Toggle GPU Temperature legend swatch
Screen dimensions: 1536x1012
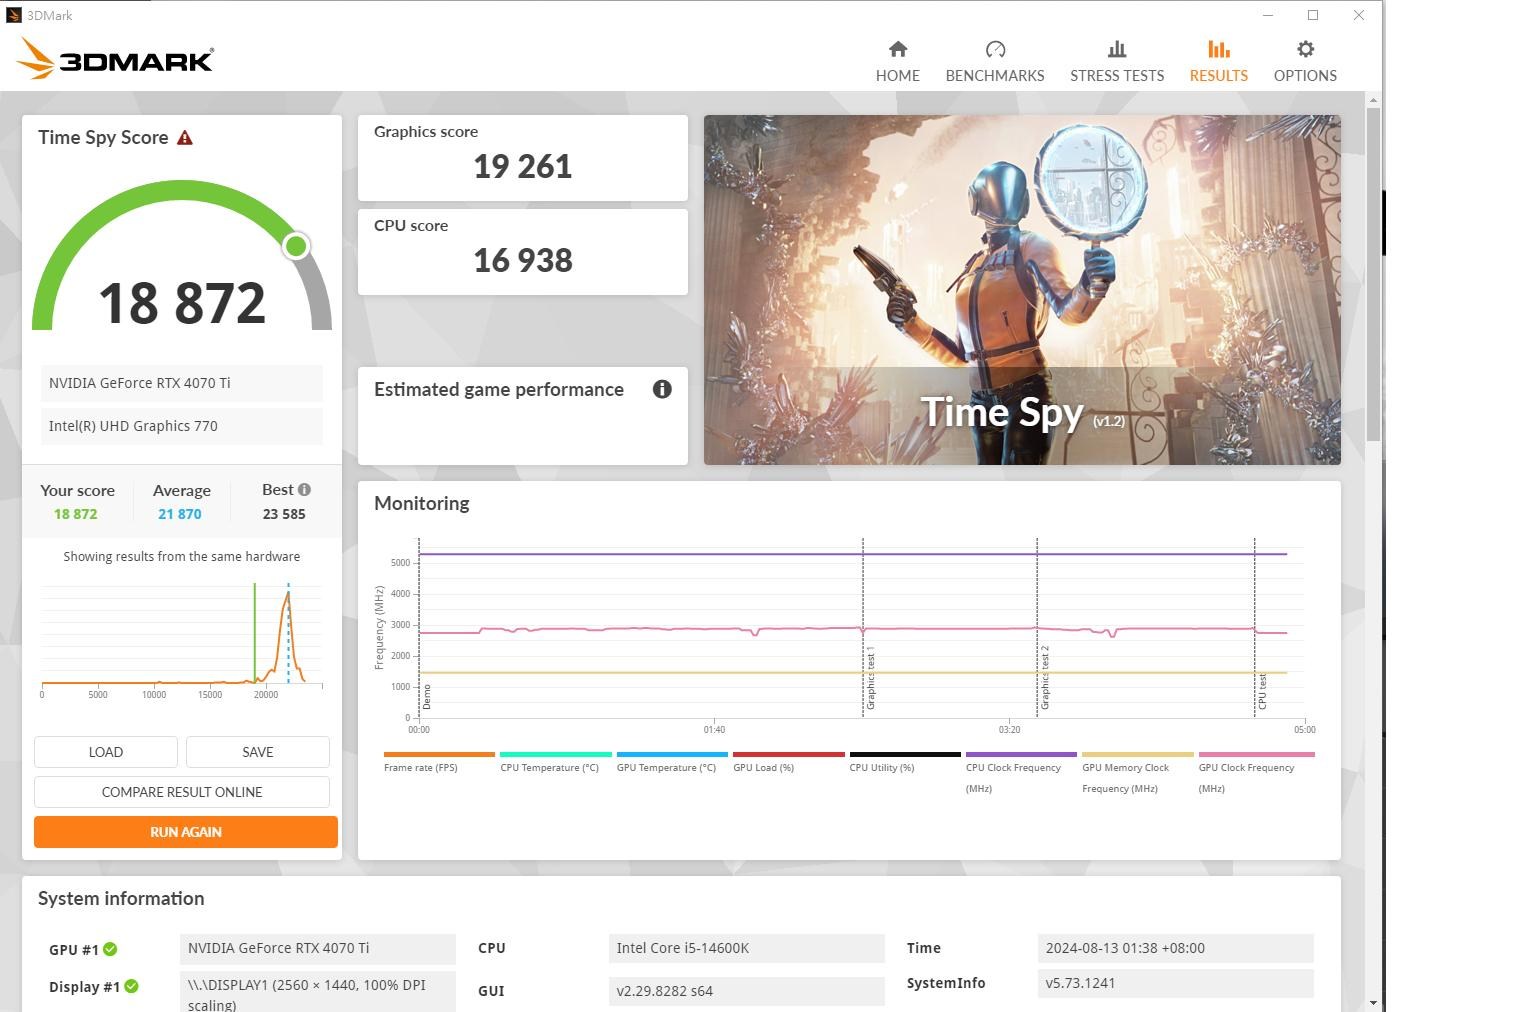(671, 754)
